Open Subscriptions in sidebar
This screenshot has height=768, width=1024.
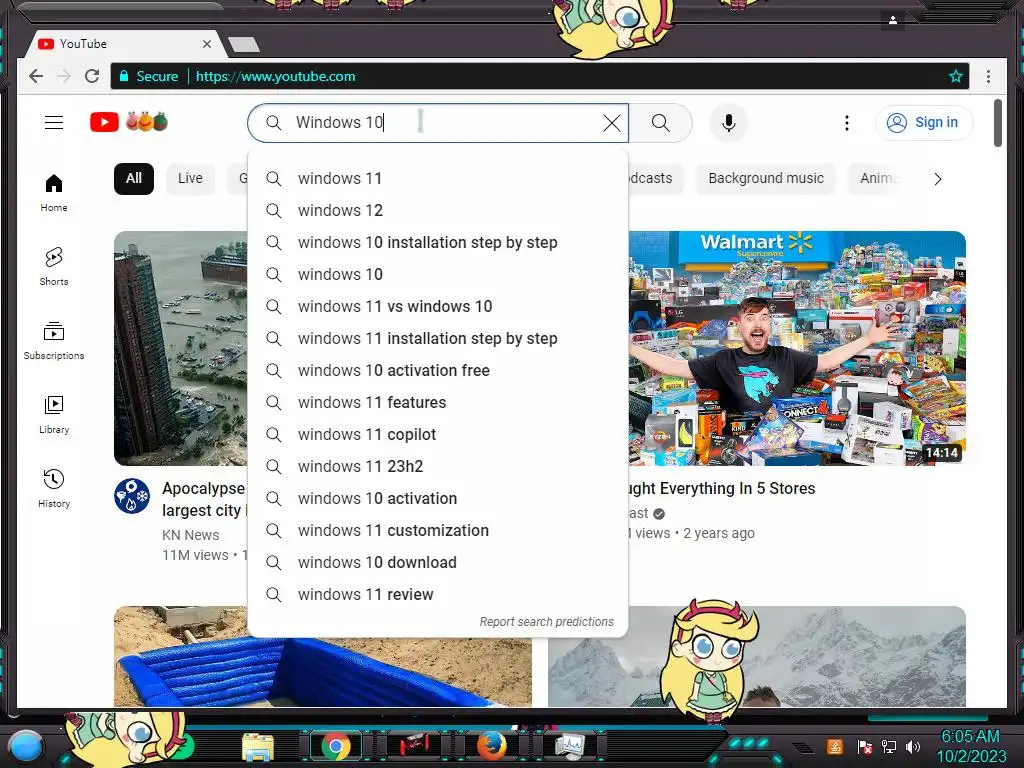click(54, 341)
